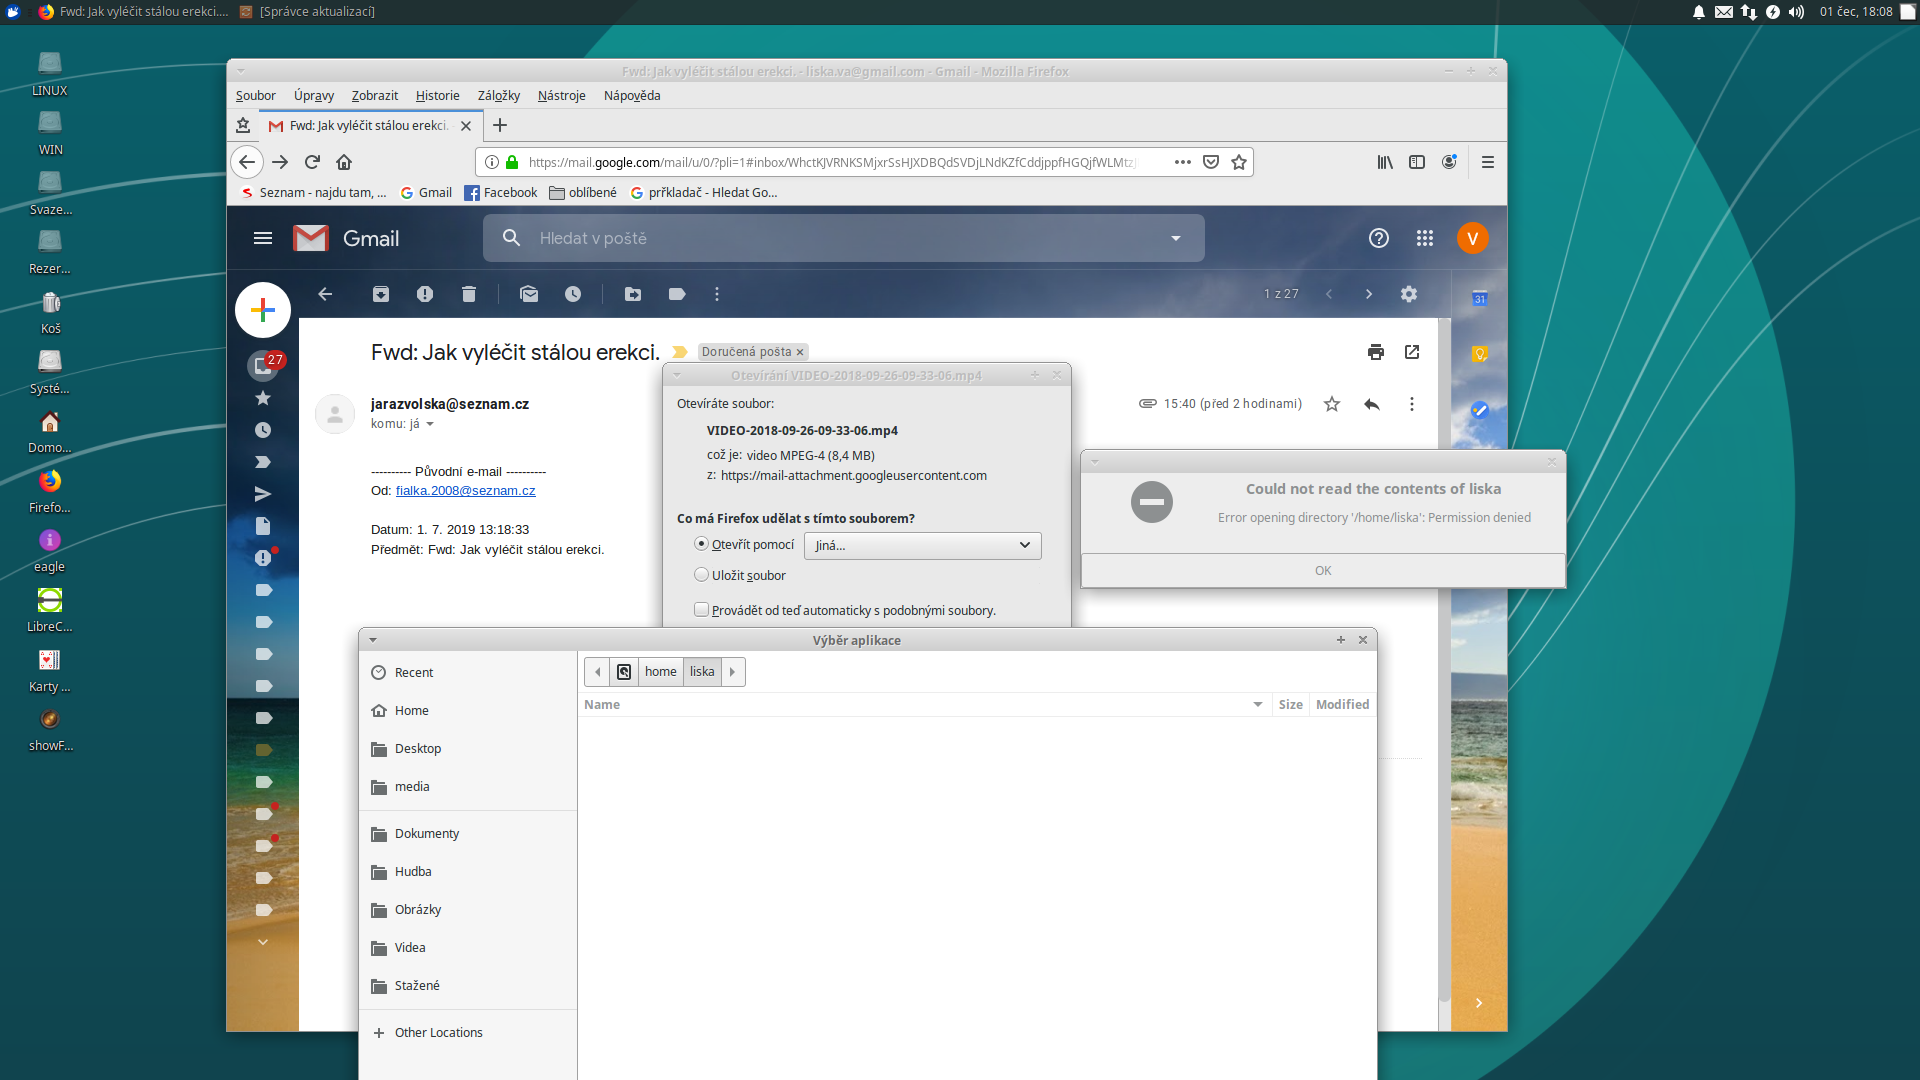Open the Záložky menu
Screen dimensions: 1920x1080
coord(499,96)
